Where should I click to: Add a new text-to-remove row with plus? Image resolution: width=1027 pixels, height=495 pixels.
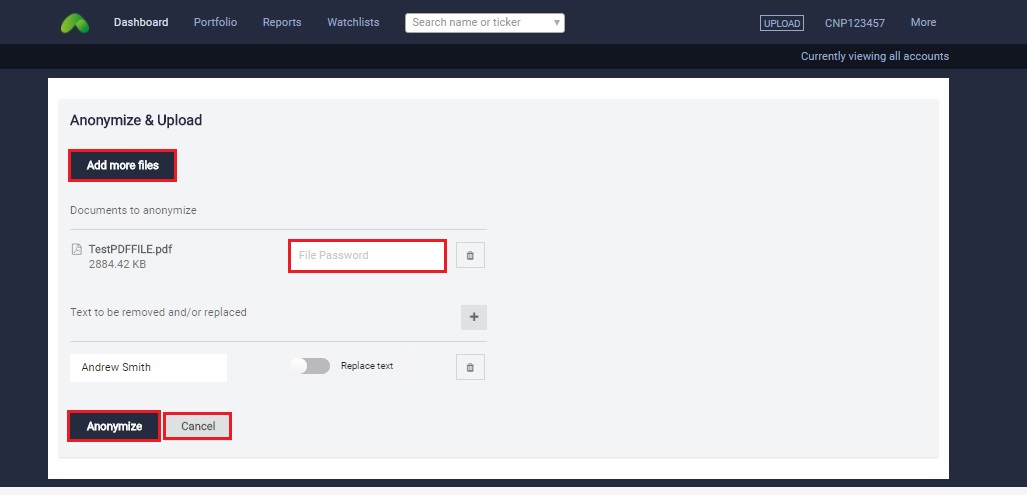474,317
